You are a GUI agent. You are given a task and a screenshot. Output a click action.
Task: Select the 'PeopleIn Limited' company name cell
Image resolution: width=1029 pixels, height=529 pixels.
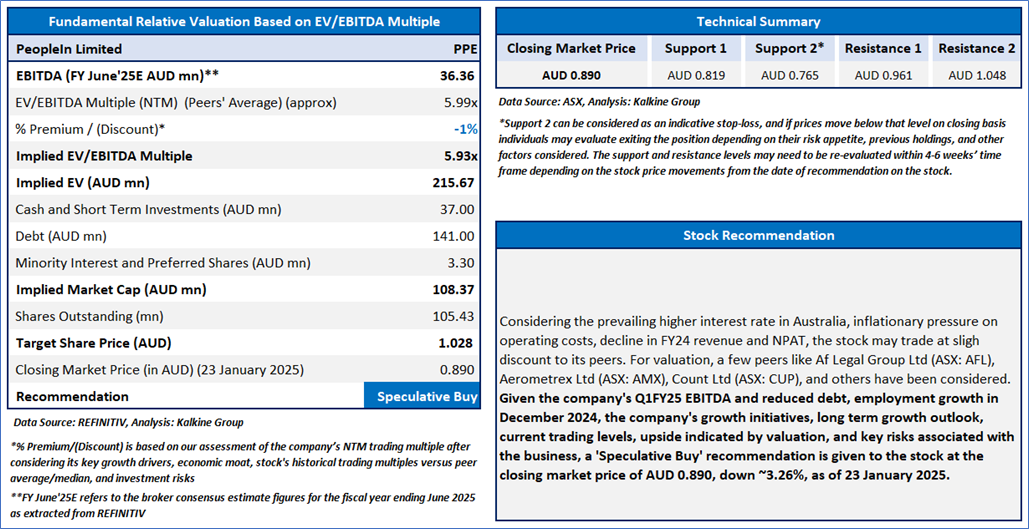[x=69, y=49]
